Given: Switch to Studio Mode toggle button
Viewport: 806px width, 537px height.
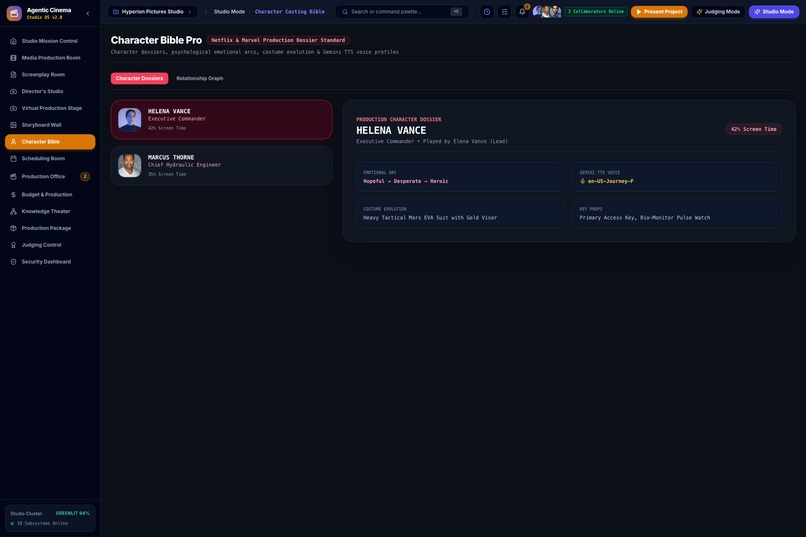Looking at the screenshot, I should coord(774,12).
